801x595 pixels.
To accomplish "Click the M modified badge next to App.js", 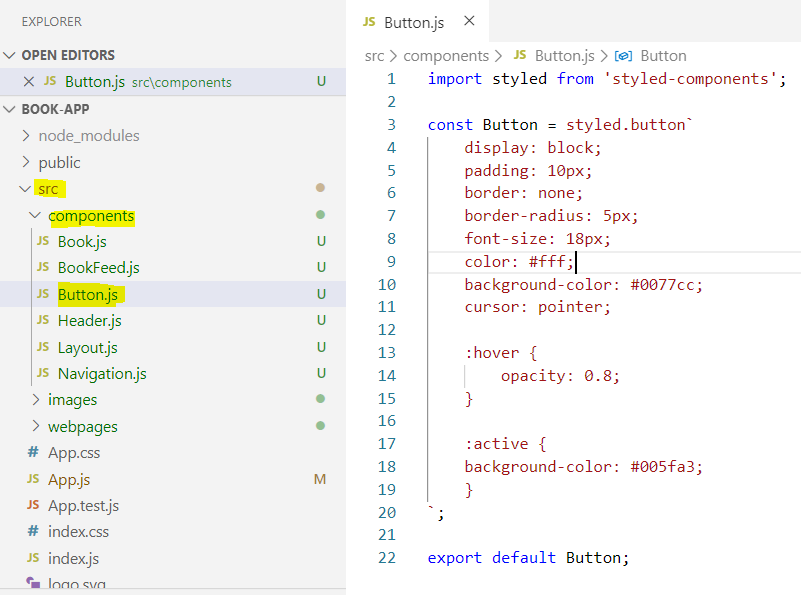I will [320, 479].
